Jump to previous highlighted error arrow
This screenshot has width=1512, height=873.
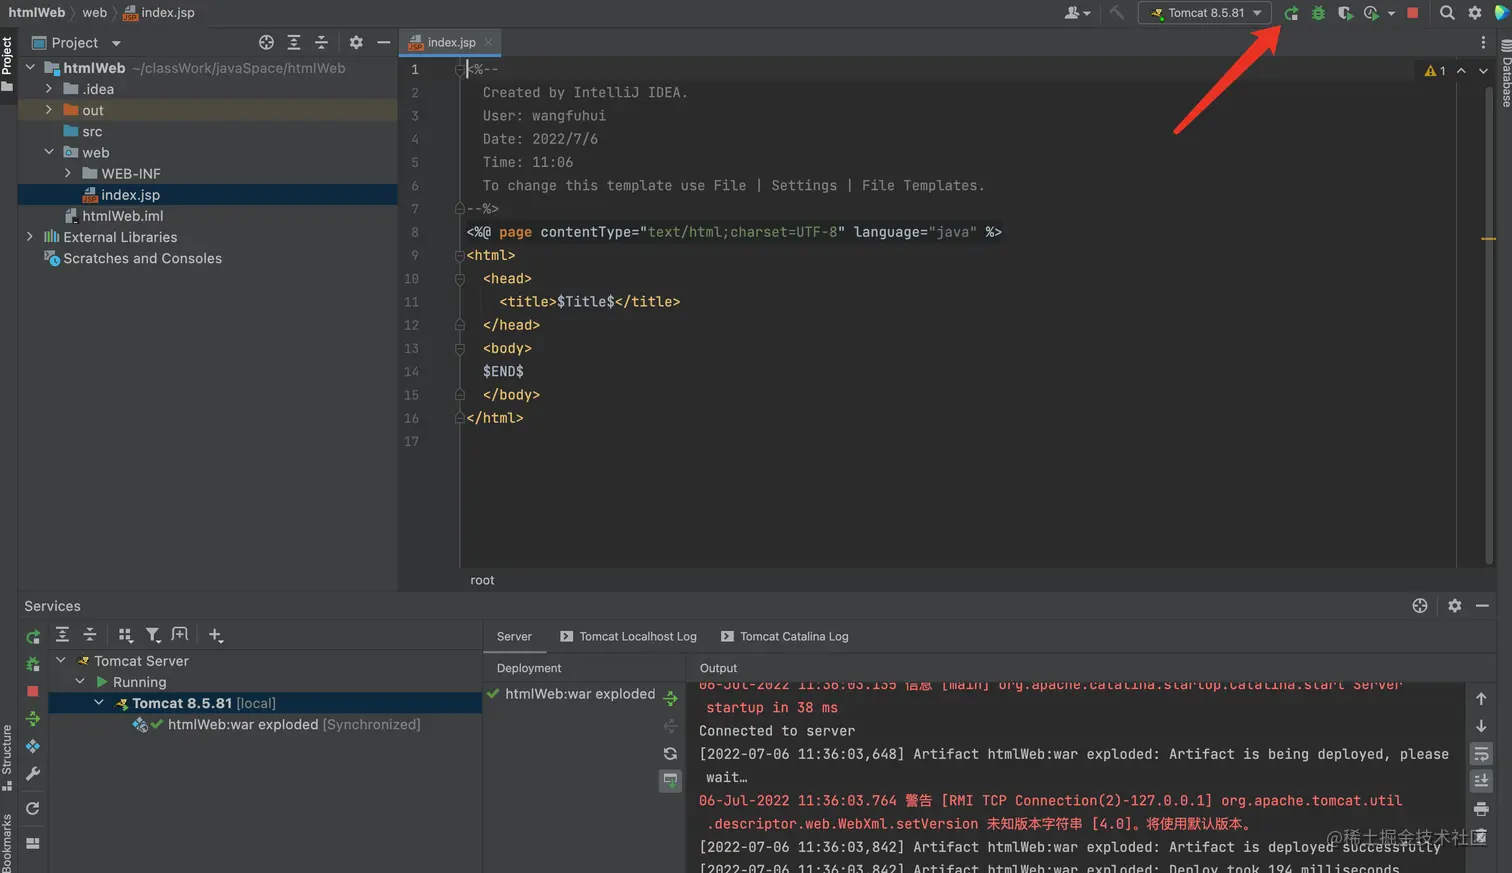pyautogui.click(x=1461, y=70)
